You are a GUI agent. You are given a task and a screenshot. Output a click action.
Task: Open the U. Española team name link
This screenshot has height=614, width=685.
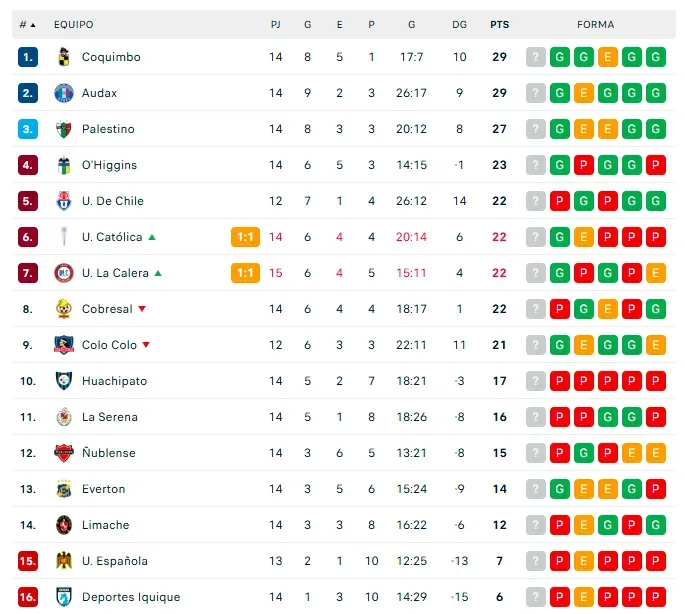tap(114, 561)
